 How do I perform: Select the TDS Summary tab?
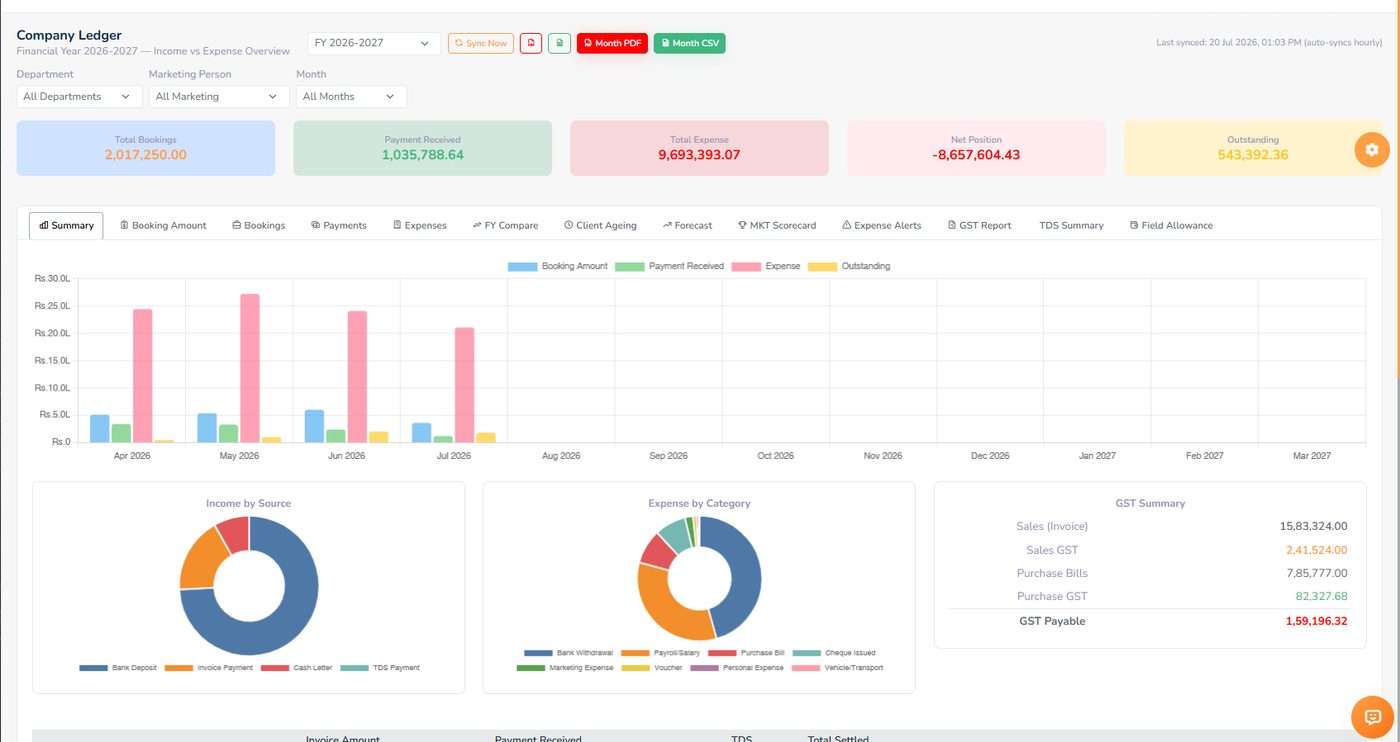1071,225
